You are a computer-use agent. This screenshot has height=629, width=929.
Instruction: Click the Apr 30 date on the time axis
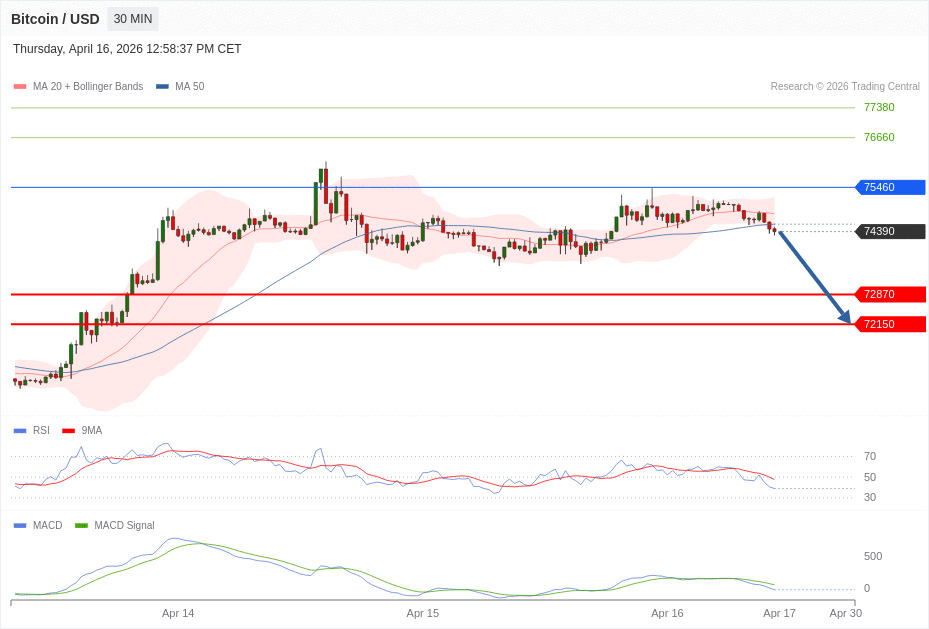(x=845, y=613)
